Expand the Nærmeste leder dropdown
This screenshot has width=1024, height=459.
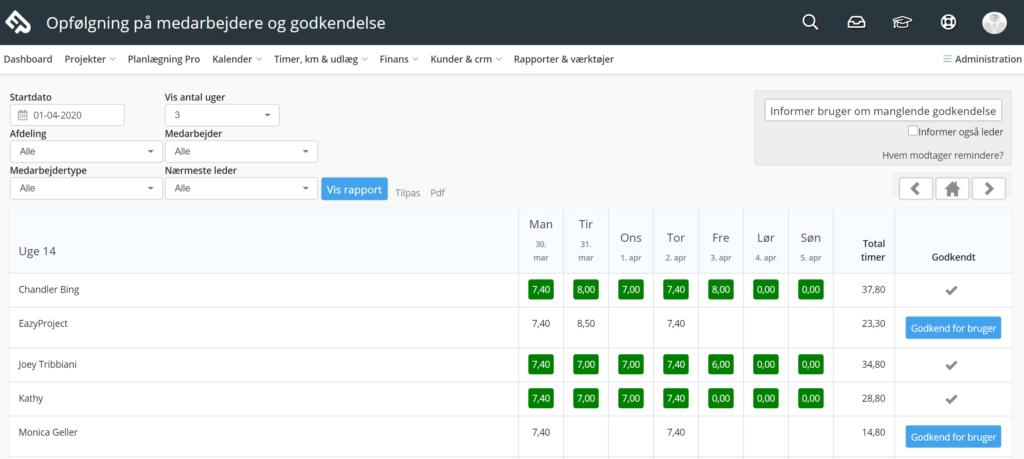(x=240, y=188)
